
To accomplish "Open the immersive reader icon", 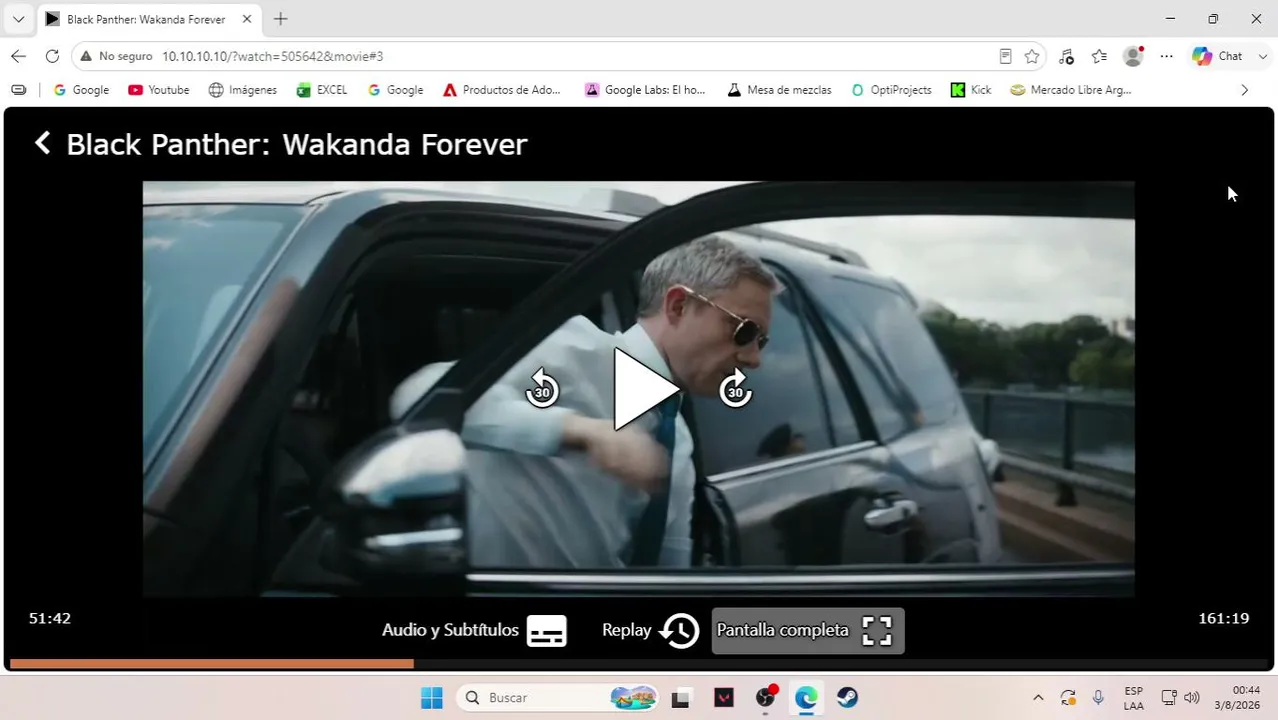I will point(1005,56).
